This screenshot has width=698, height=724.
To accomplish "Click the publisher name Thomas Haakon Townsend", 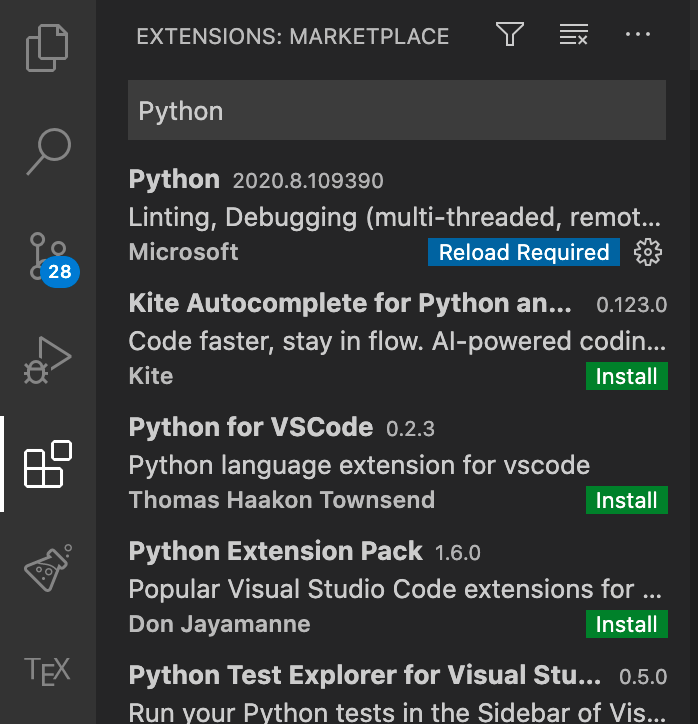I will [282, 500].
